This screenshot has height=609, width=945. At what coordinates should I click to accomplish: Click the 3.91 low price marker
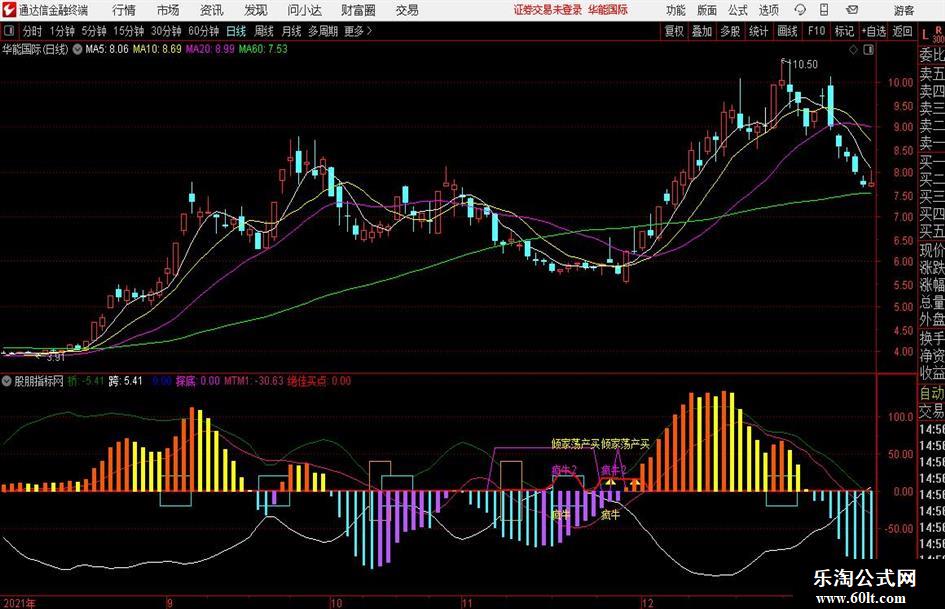tap(55, 357)
